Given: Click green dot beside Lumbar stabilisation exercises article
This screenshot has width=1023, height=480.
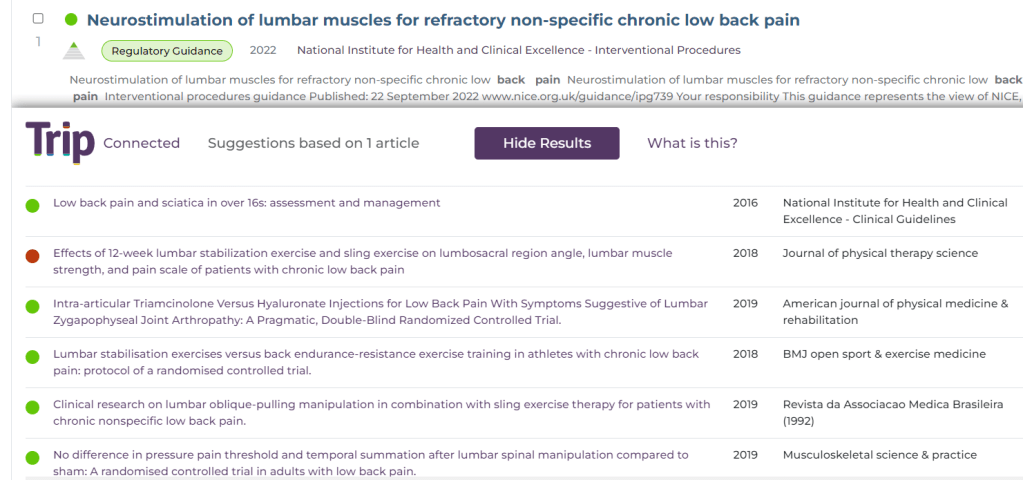Looking at the screenshot, I should tap(33, 356).
